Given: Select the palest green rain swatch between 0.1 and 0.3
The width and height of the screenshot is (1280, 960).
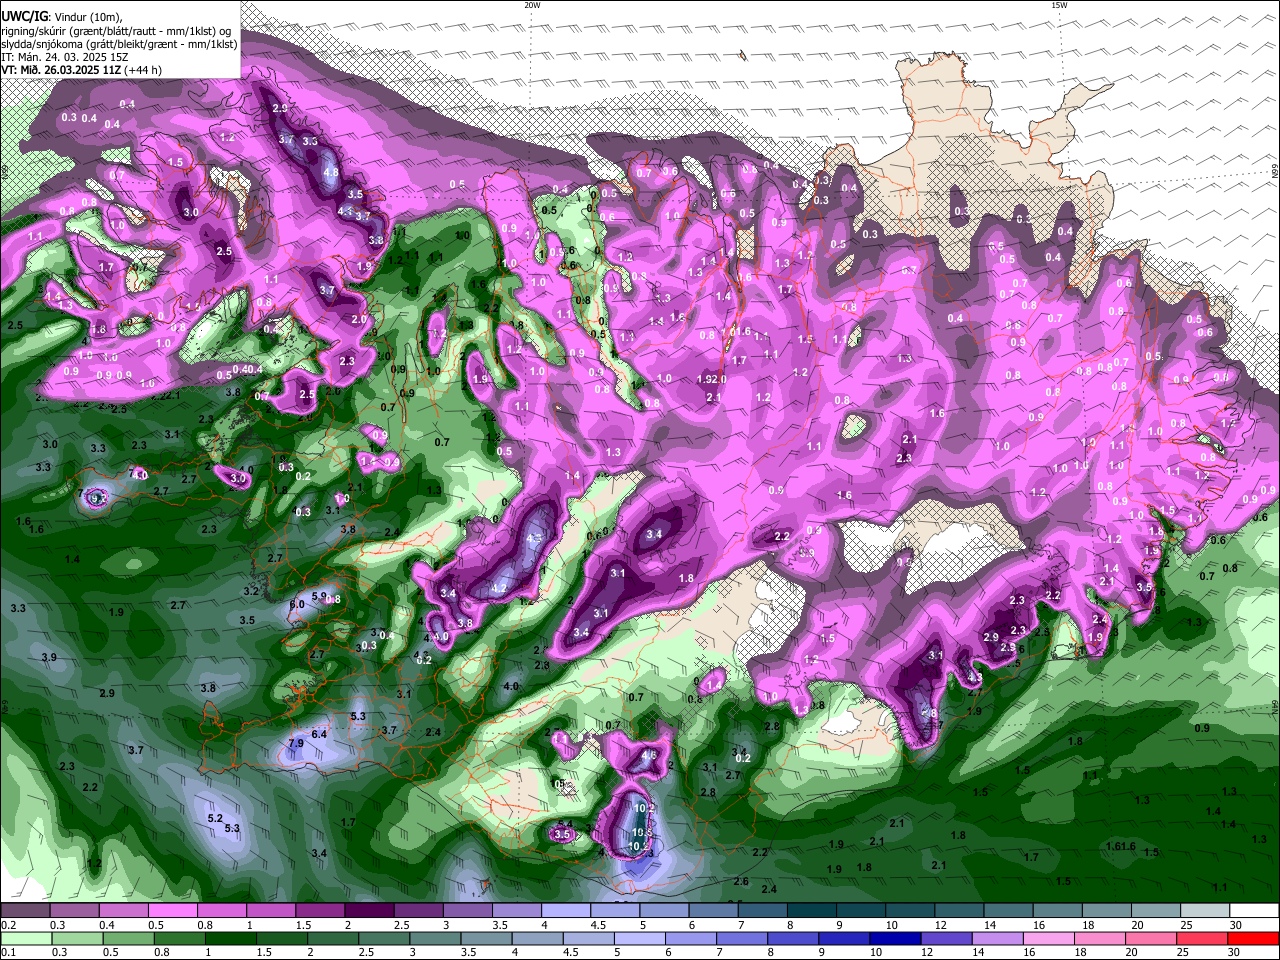Looking at the screenshot, I should tap(25, 938).
